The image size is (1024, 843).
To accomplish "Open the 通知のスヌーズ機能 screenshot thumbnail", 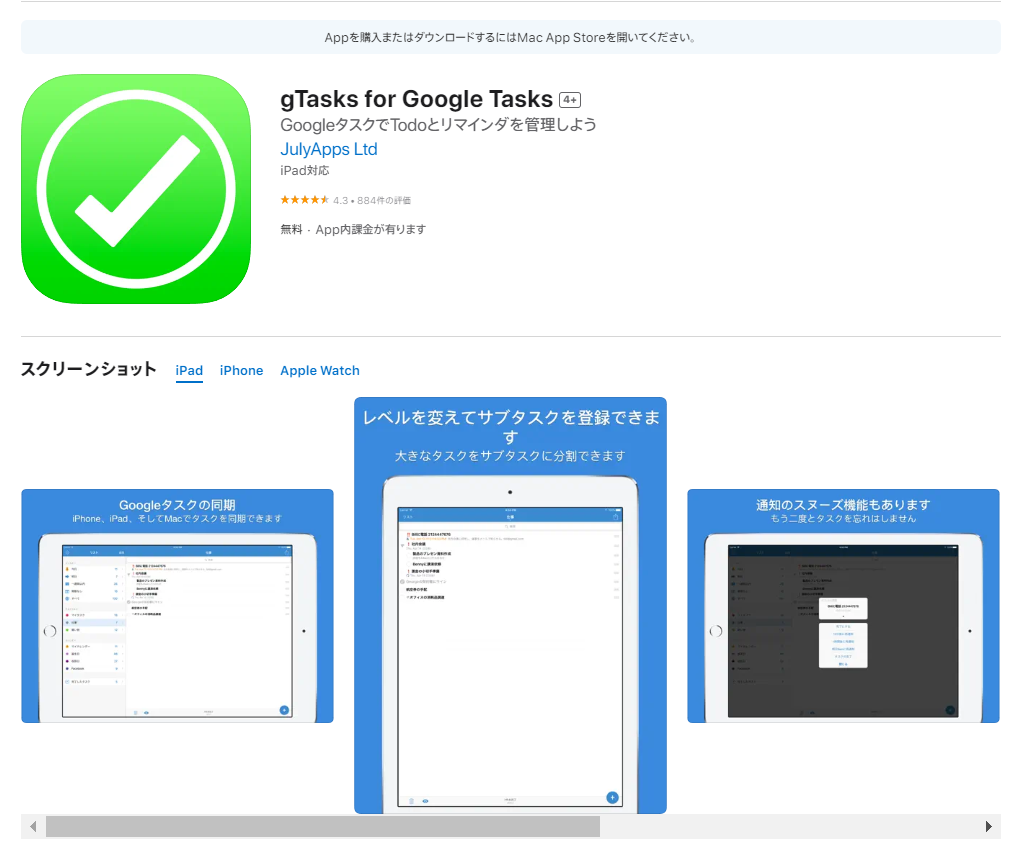I will pos(843,606).
